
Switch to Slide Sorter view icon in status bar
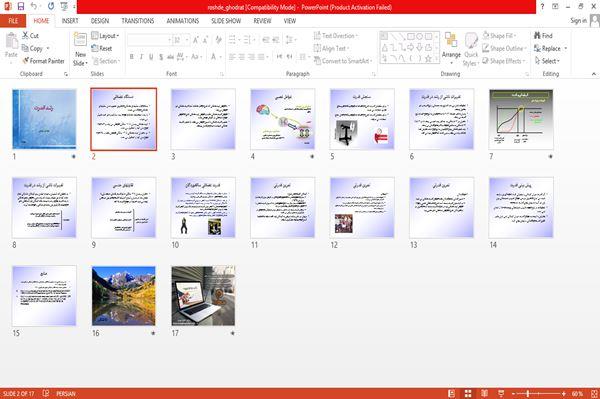[468, 393]
